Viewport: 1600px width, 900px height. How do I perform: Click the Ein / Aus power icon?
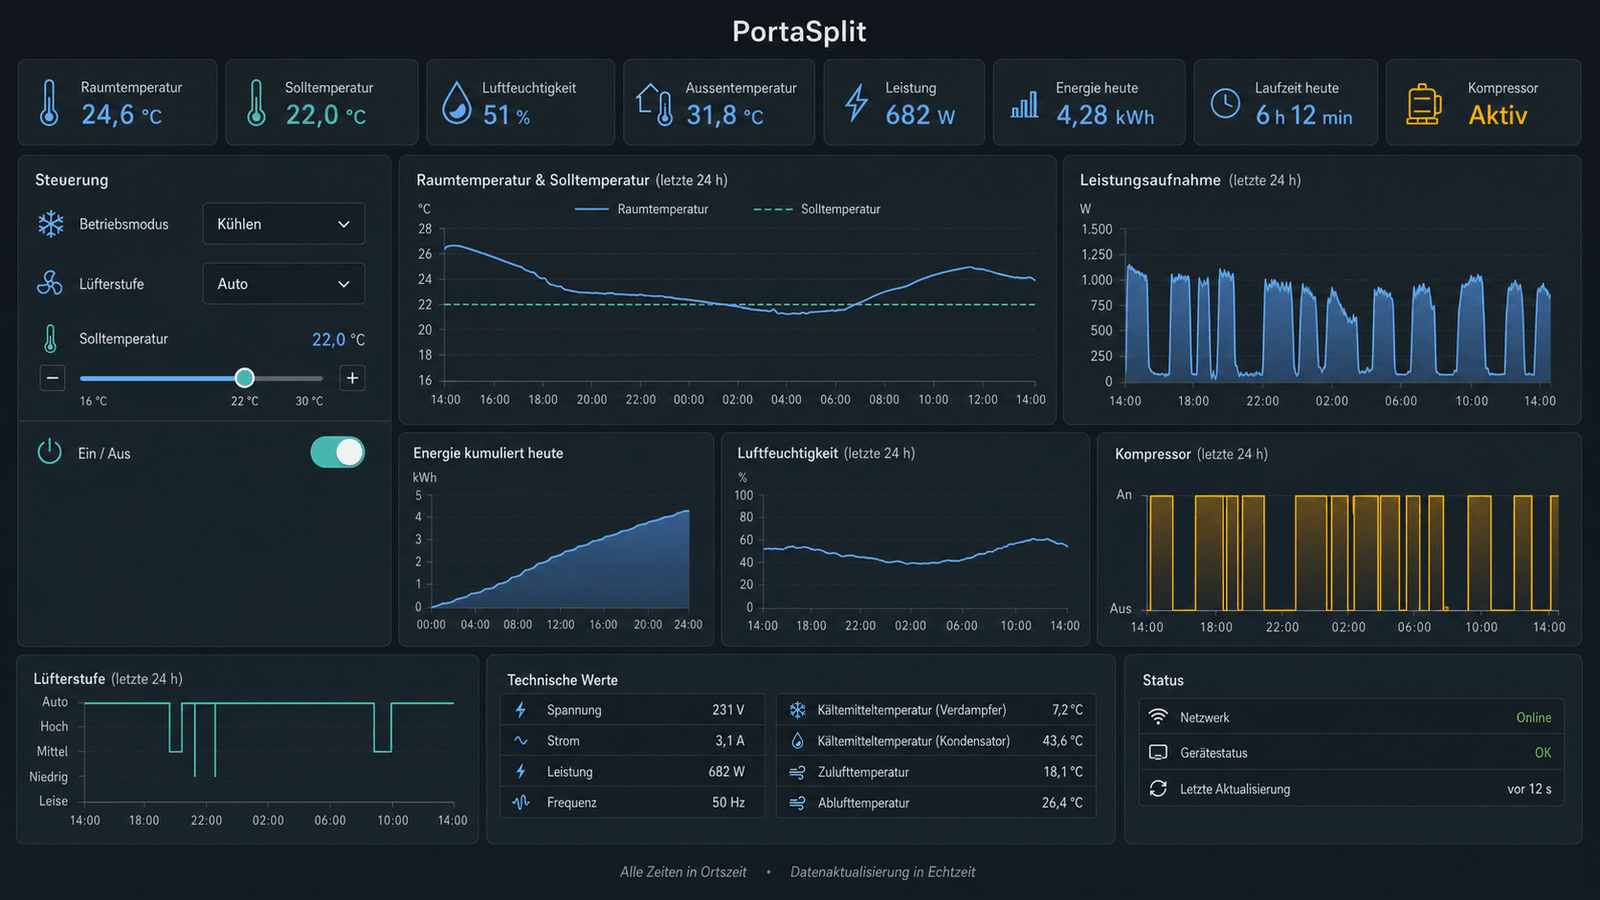pos(50,452)
